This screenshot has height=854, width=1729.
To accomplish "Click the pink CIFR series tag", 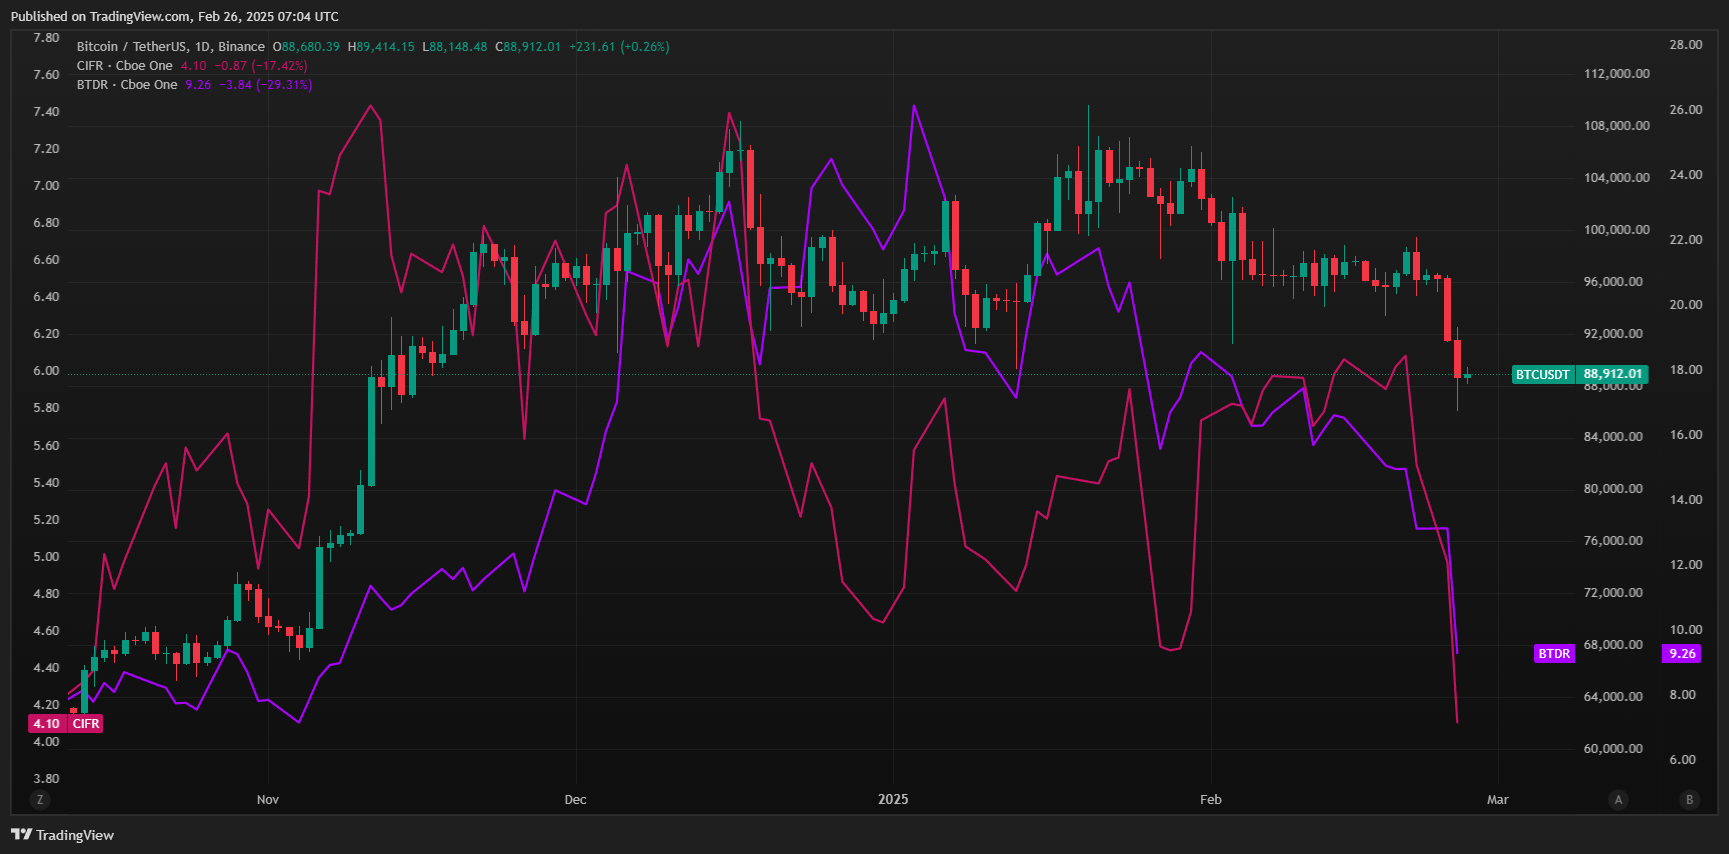I will [86, 724].
